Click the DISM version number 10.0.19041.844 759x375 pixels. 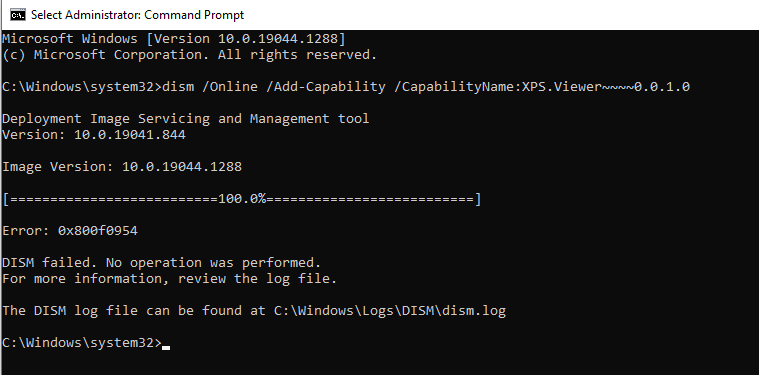pos(130,135)
